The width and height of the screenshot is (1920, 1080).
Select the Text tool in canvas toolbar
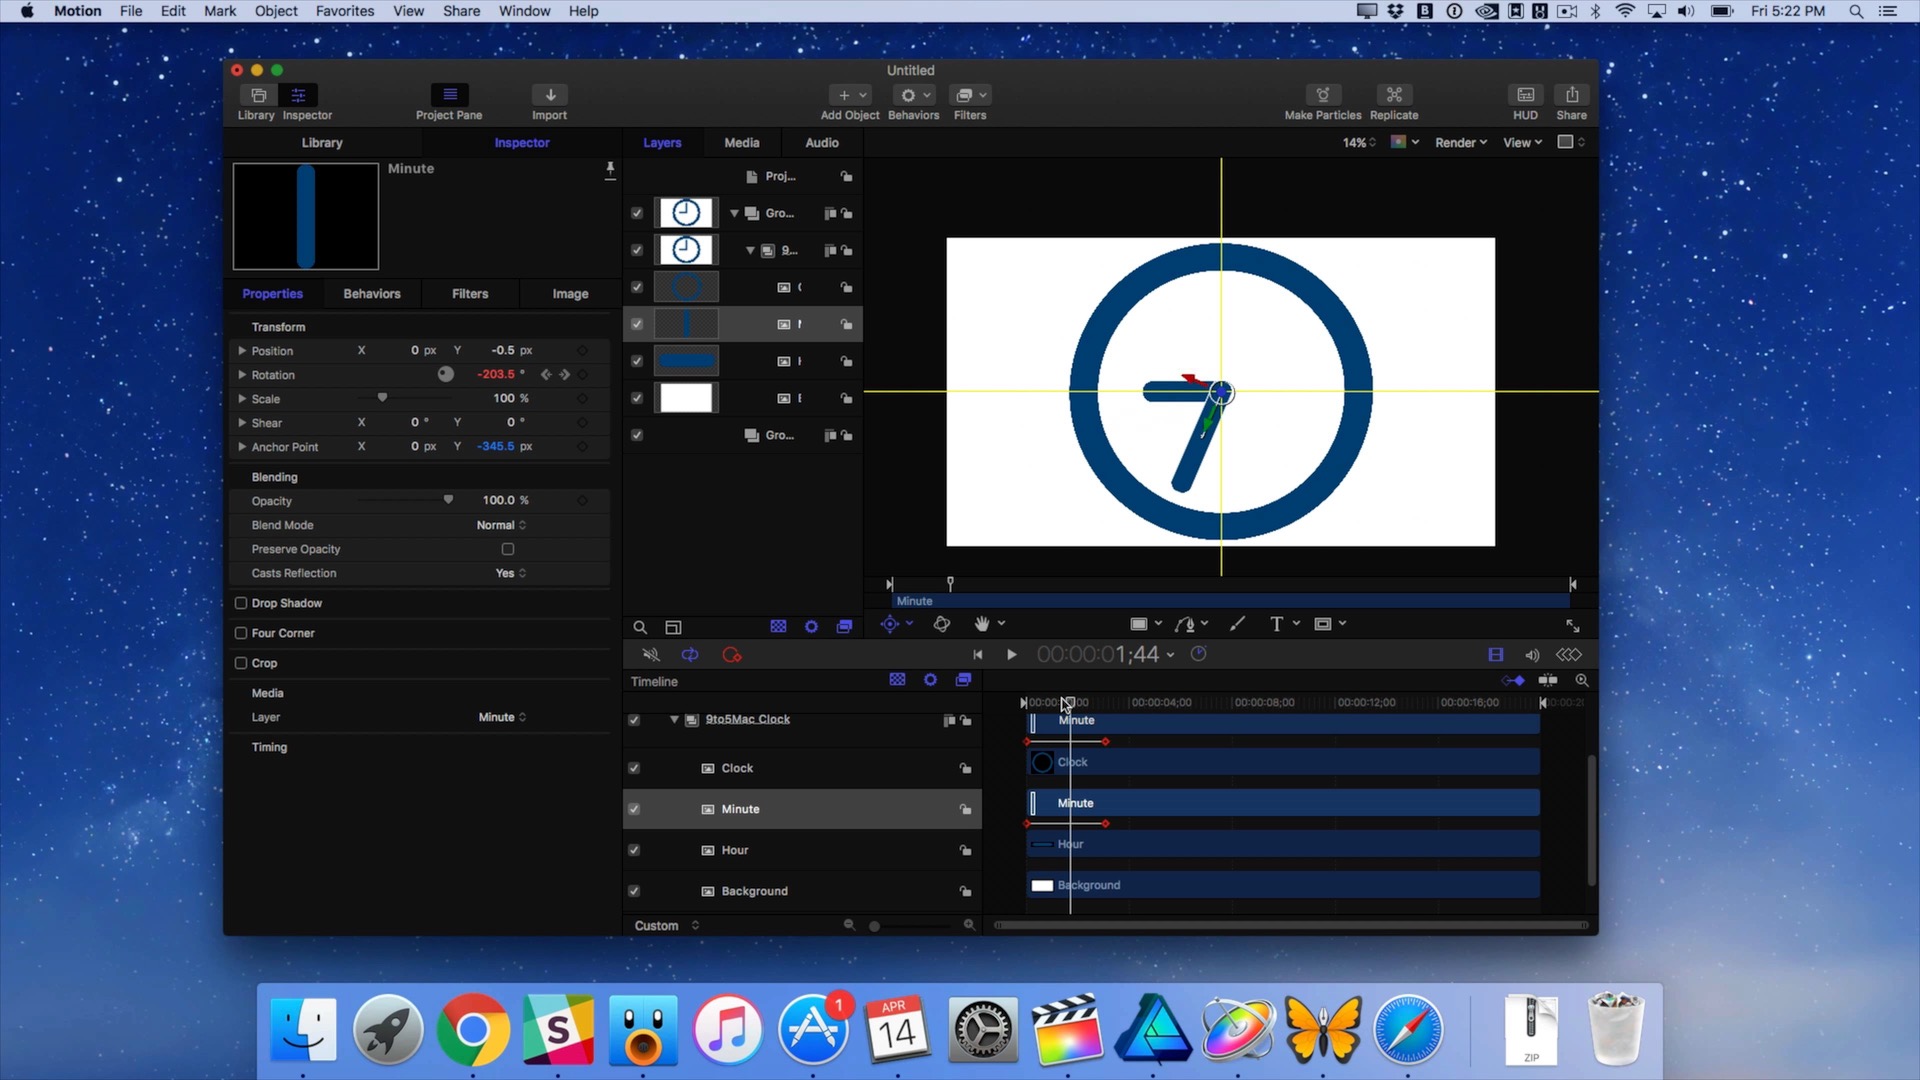pyautogui.click(x=1276, y=624)
